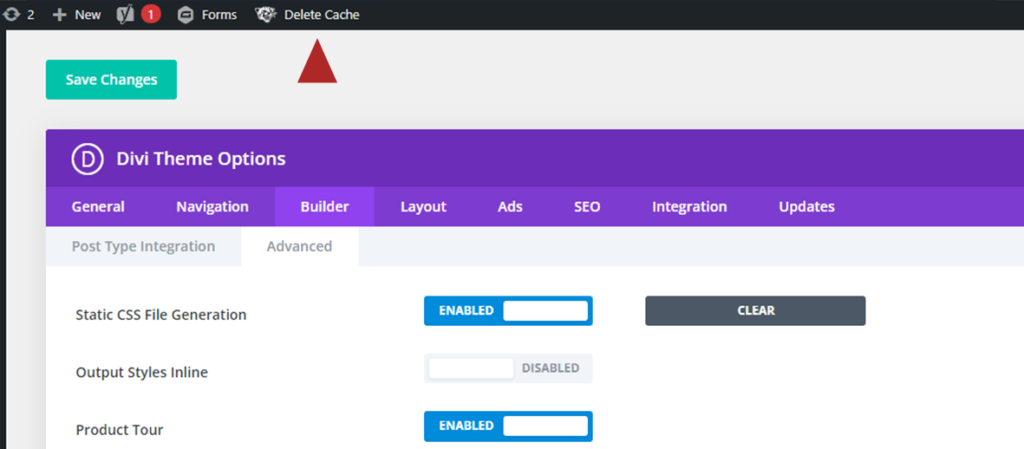Click the updates refresh icon in admin bar
Image resolution: width=1024 pixels, height=449 pixels.
[11, 14]
